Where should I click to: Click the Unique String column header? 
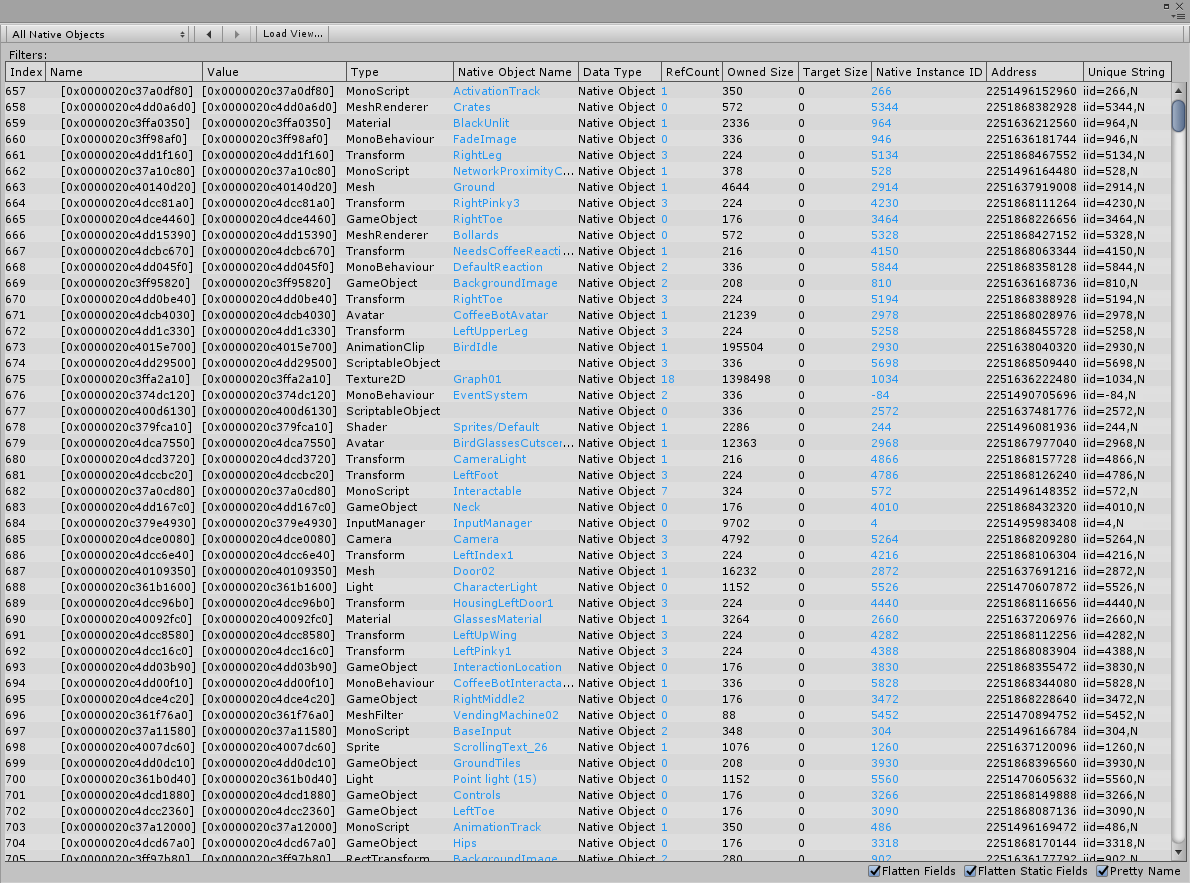(x=1126, y=71)
